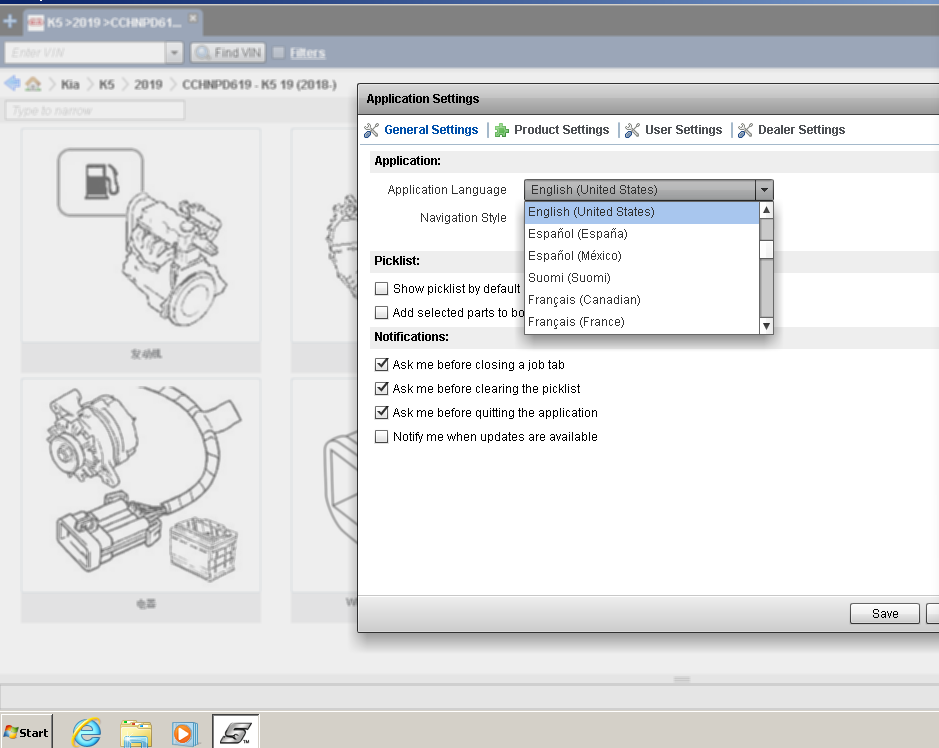Image resolution: width=939 pixels, height=748 pixels.
Task: Switch to parts catalog app in taskbar
Action: (x=235, y=732)
